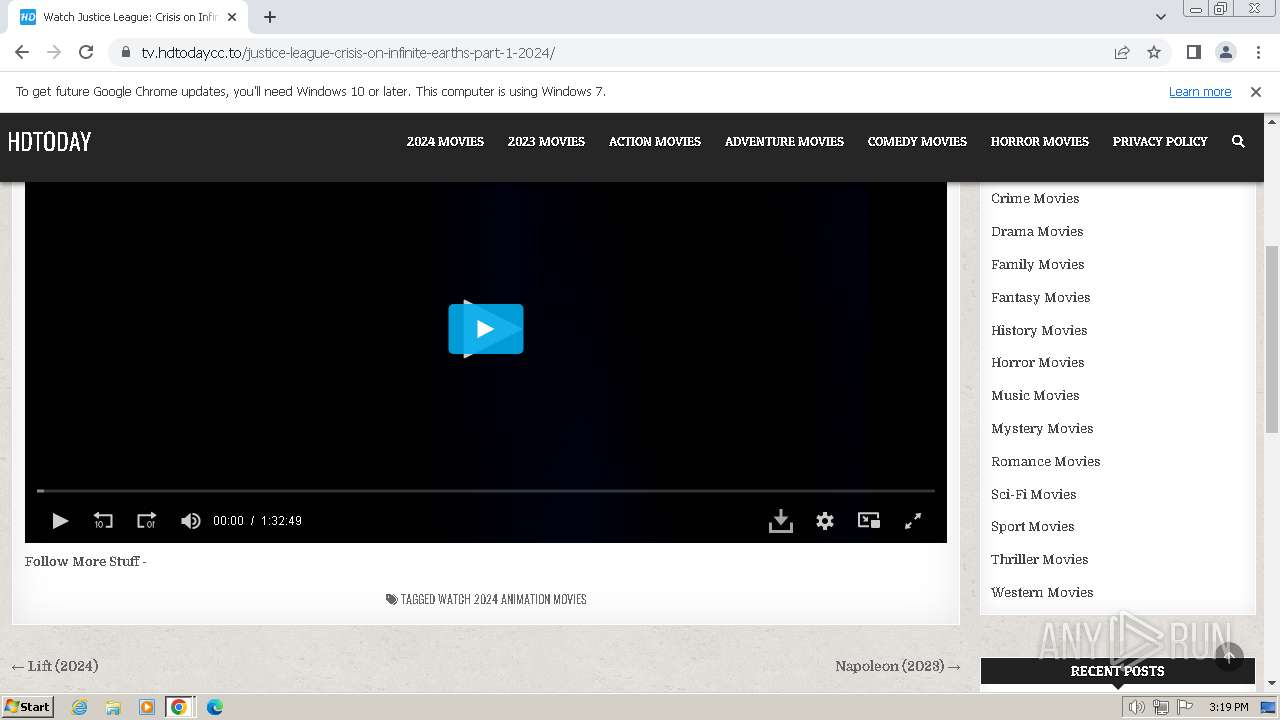Open the Privacy Policy page

point(1160,142)
